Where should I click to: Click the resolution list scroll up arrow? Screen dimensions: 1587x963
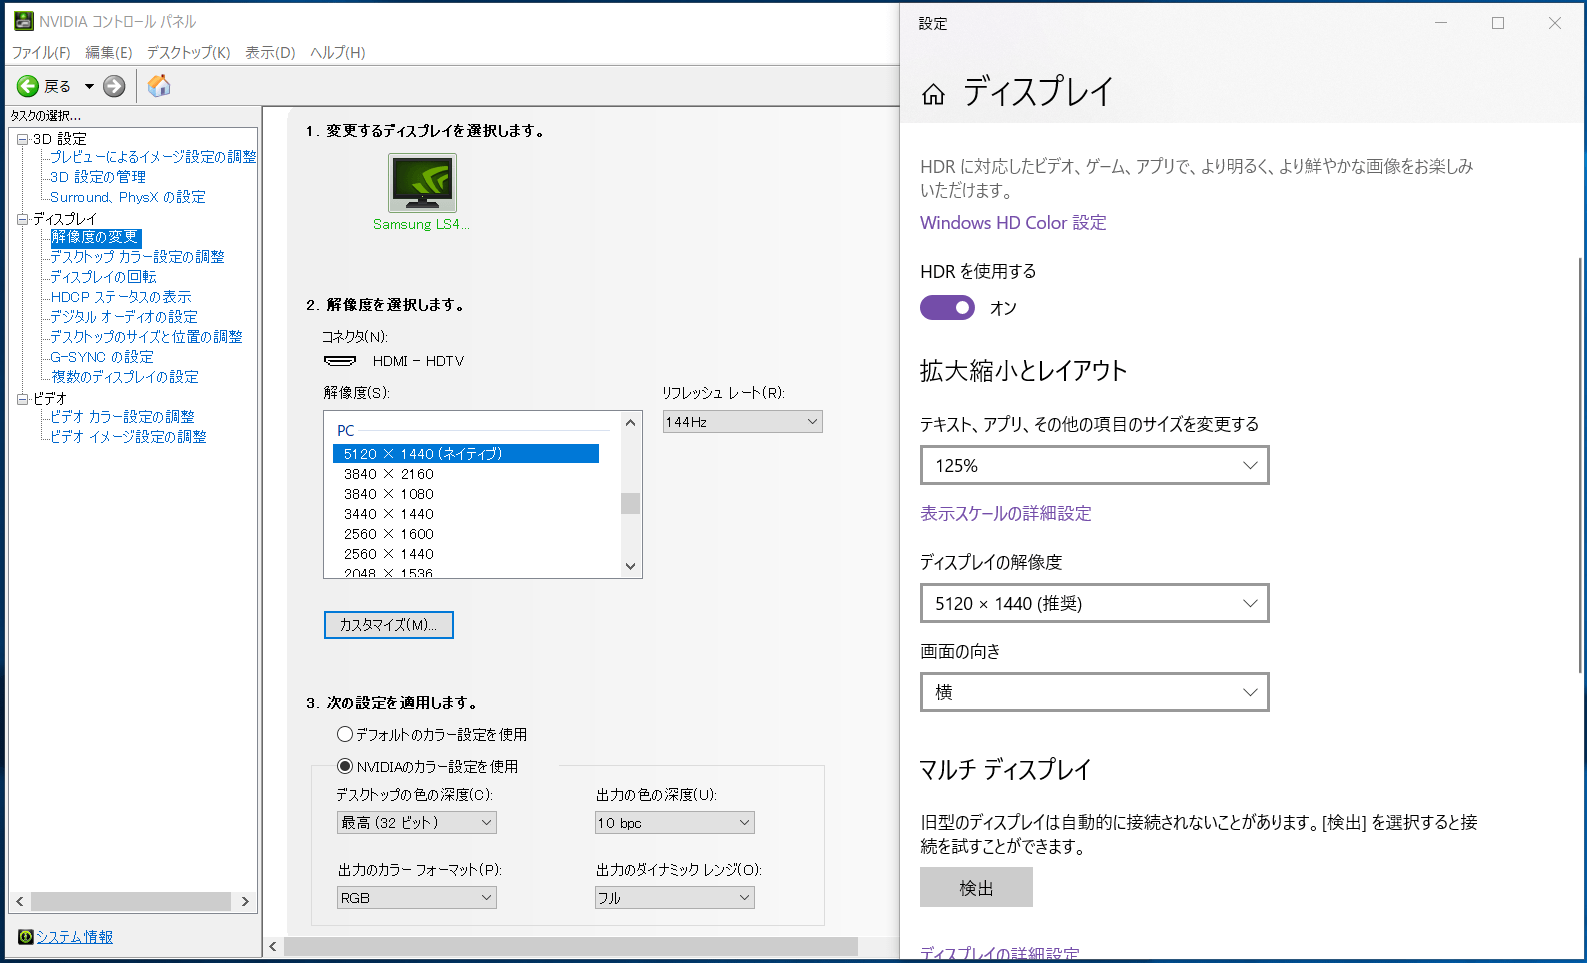click(630, 423)
